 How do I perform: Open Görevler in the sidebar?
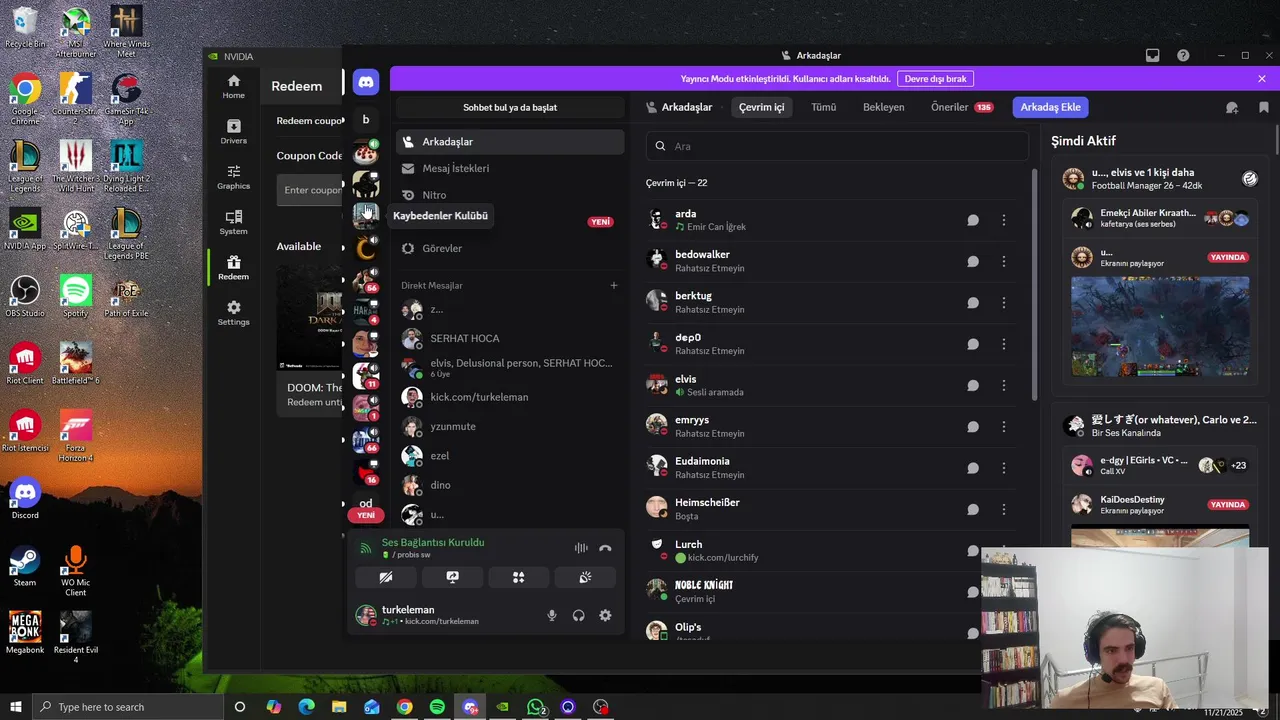click(510, 248)
